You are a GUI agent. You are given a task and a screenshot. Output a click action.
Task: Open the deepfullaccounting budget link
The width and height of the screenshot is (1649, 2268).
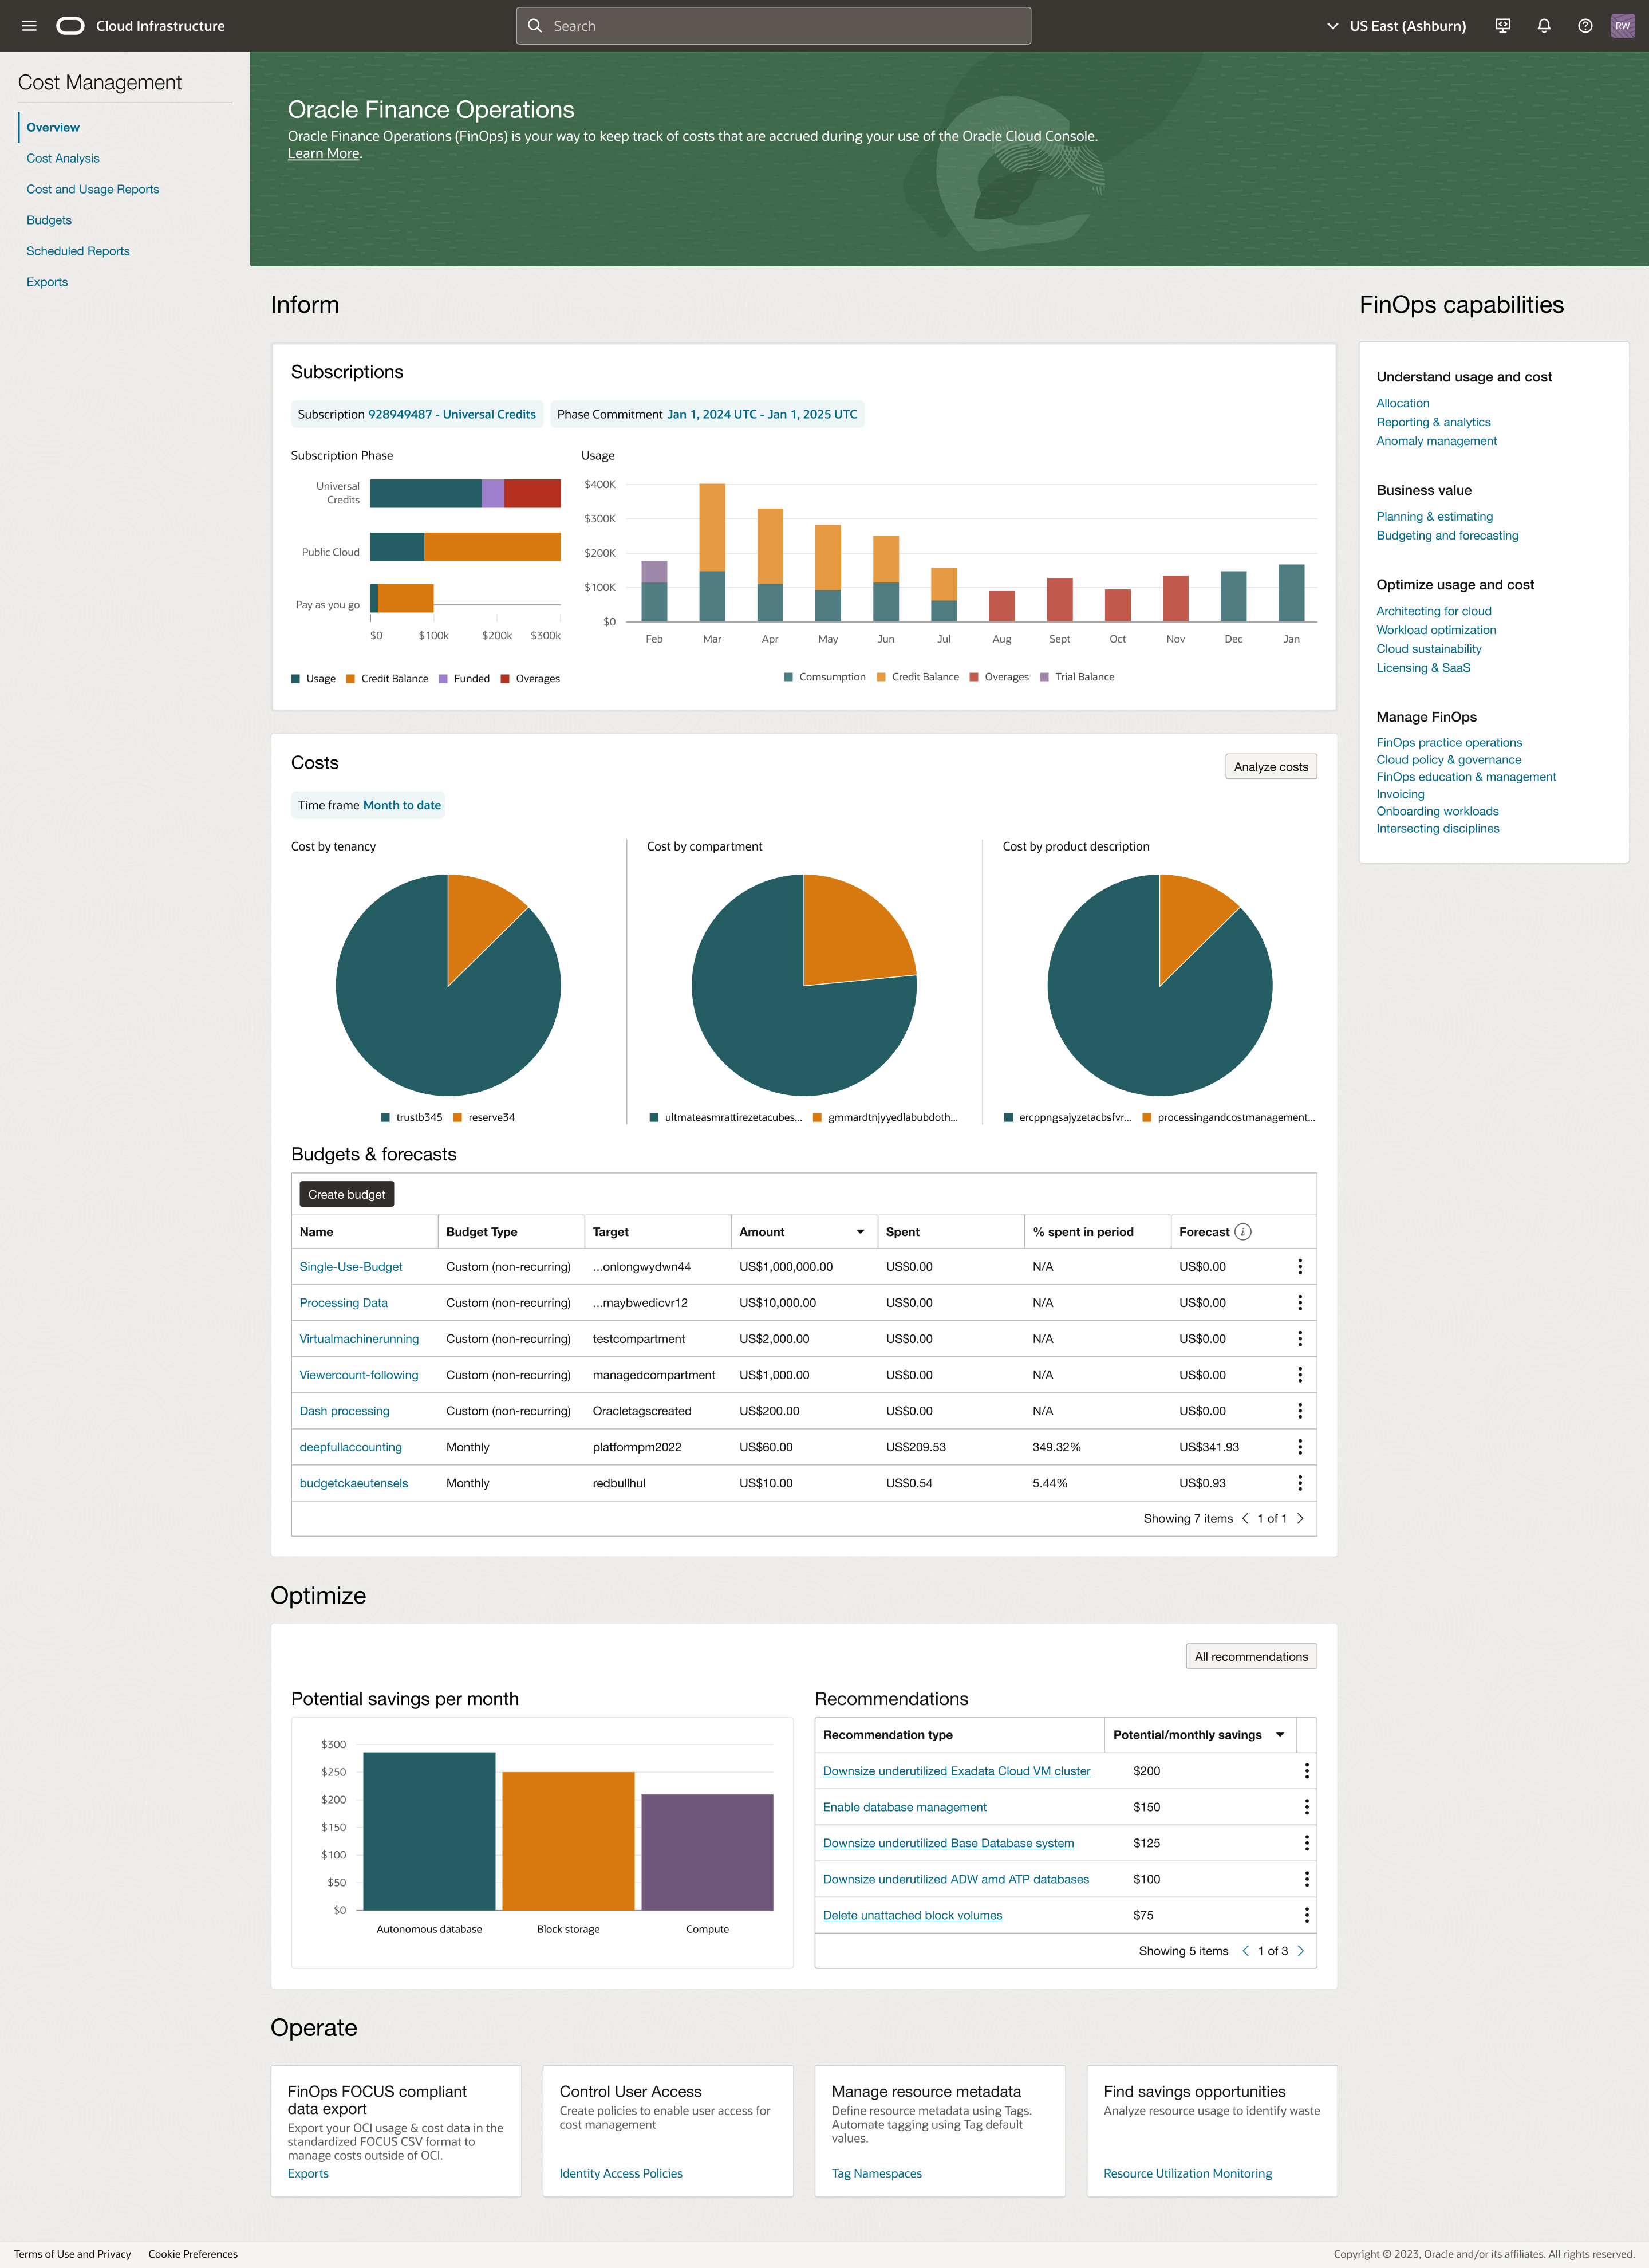pos(350,1447)
